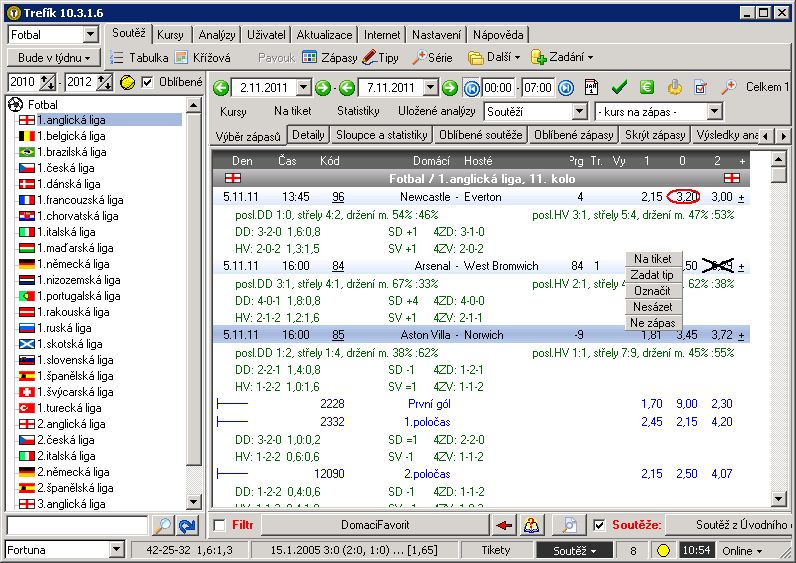The height and width of the screenshot is (563, 796).
Task: Click the green forward arrow after 7.11.2011
Action: (x=450, y=88)
